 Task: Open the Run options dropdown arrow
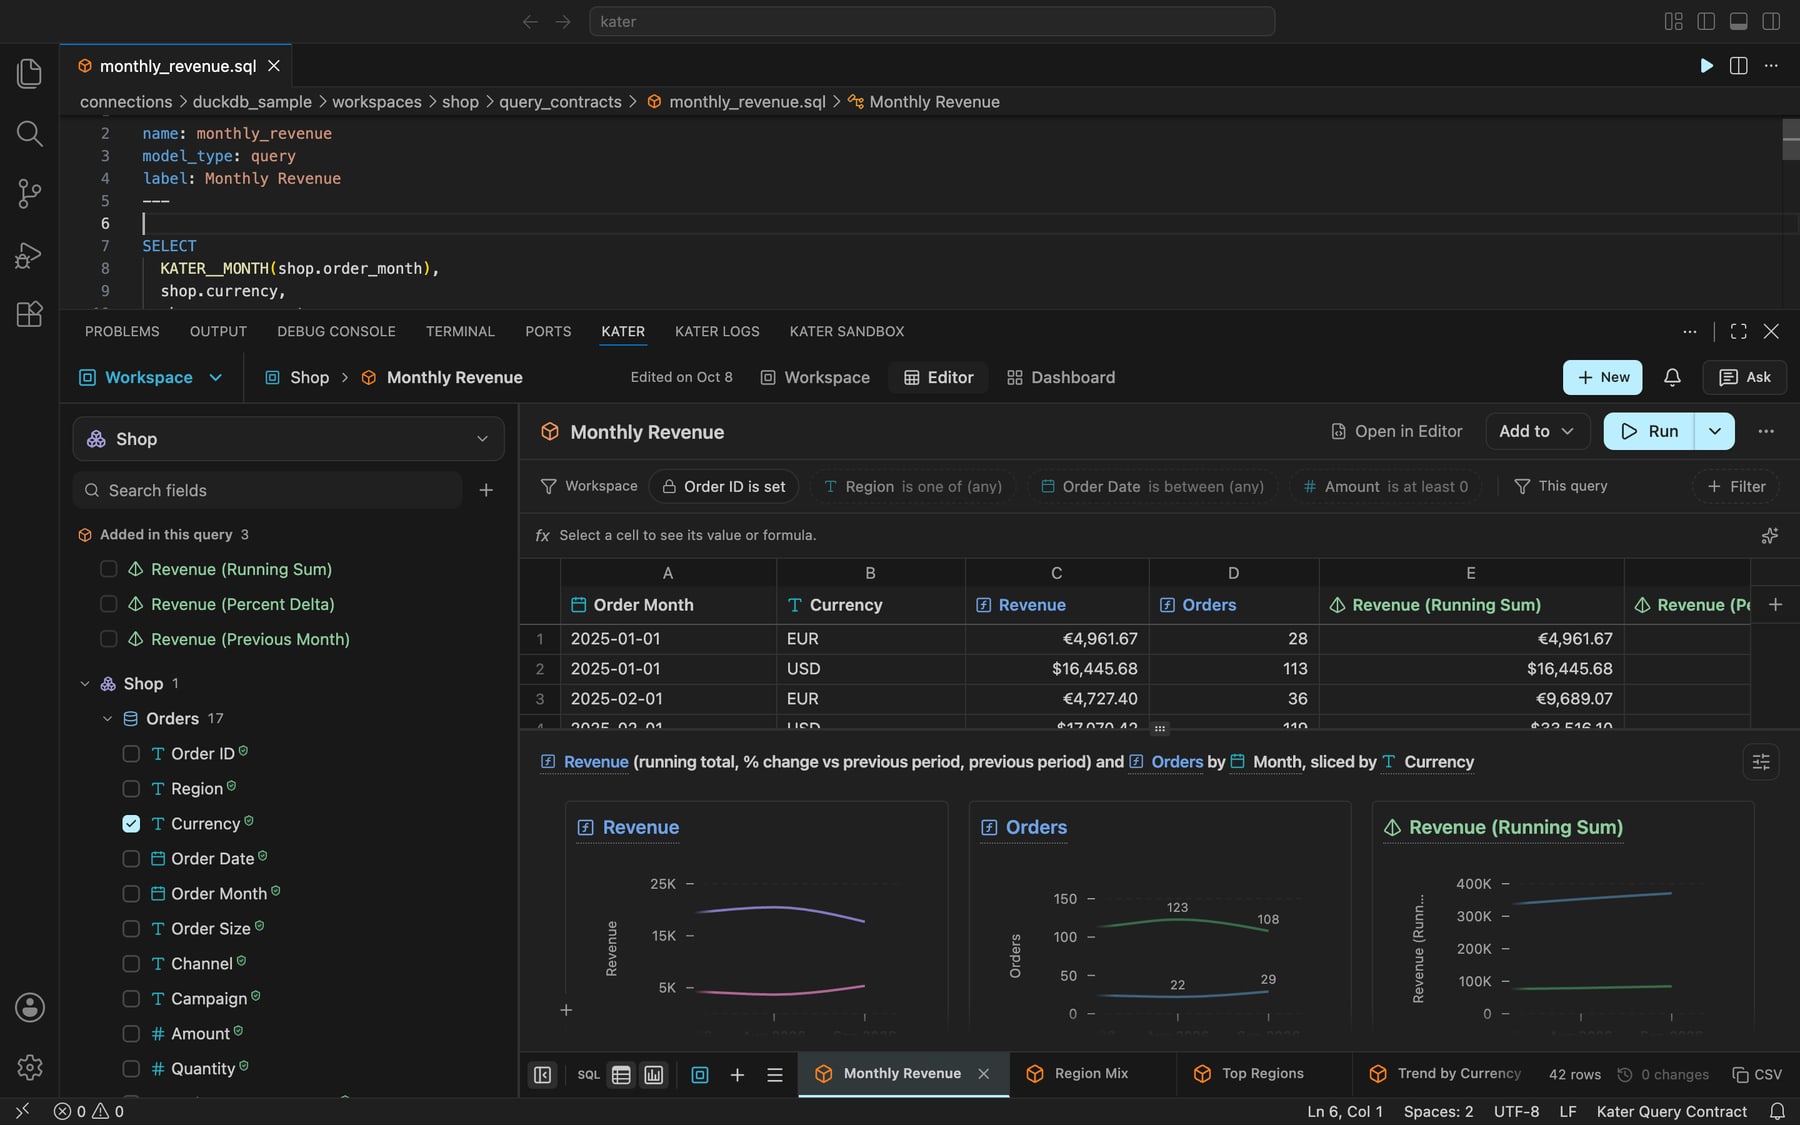[1714, 431]
